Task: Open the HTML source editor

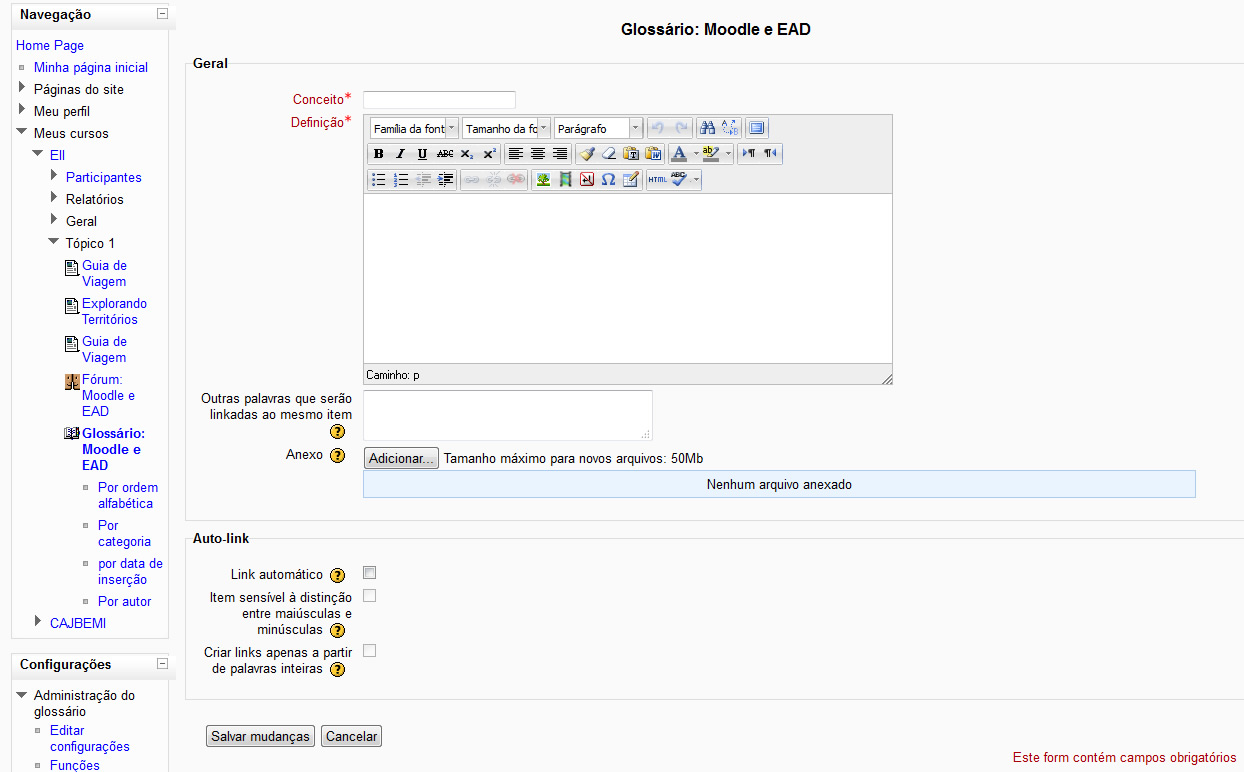Action: pyautogui.click(x=657, y=180)
